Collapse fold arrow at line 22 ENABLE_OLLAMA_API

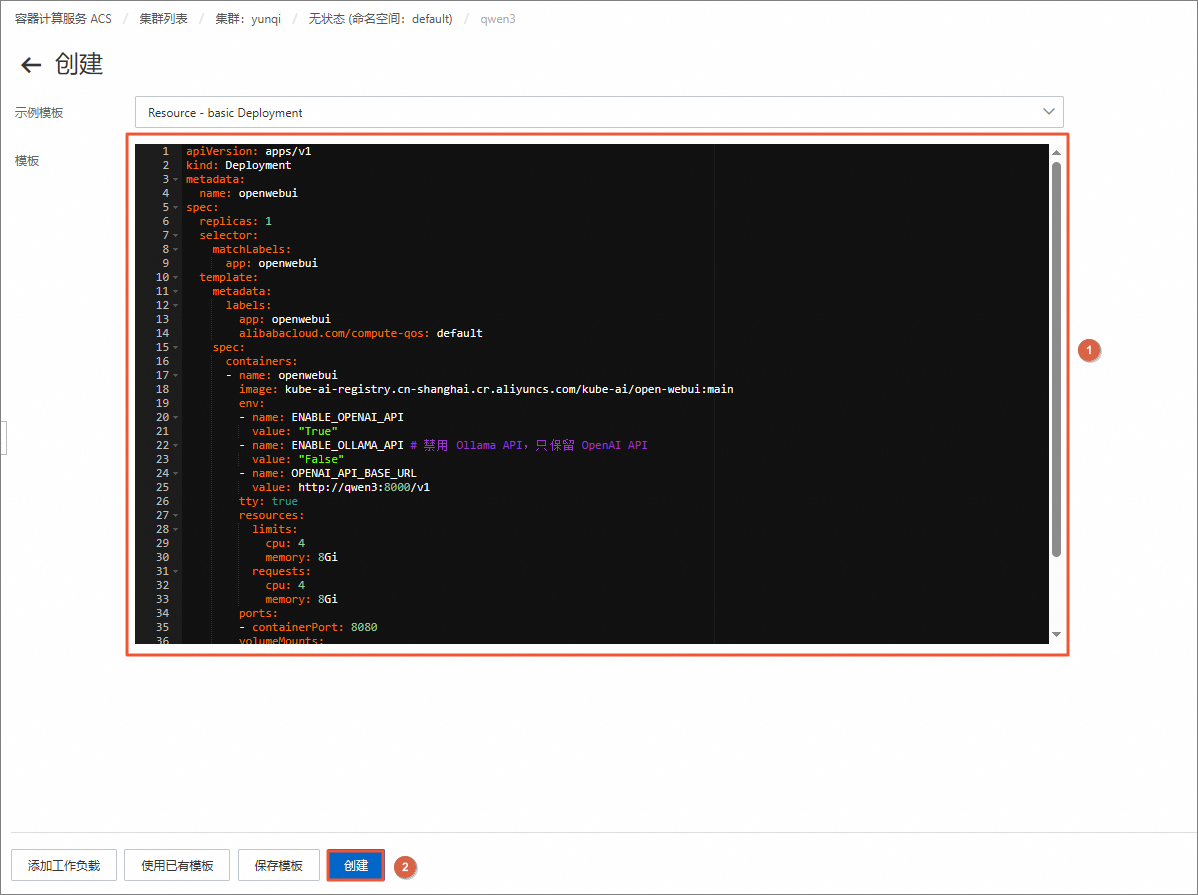176,446
